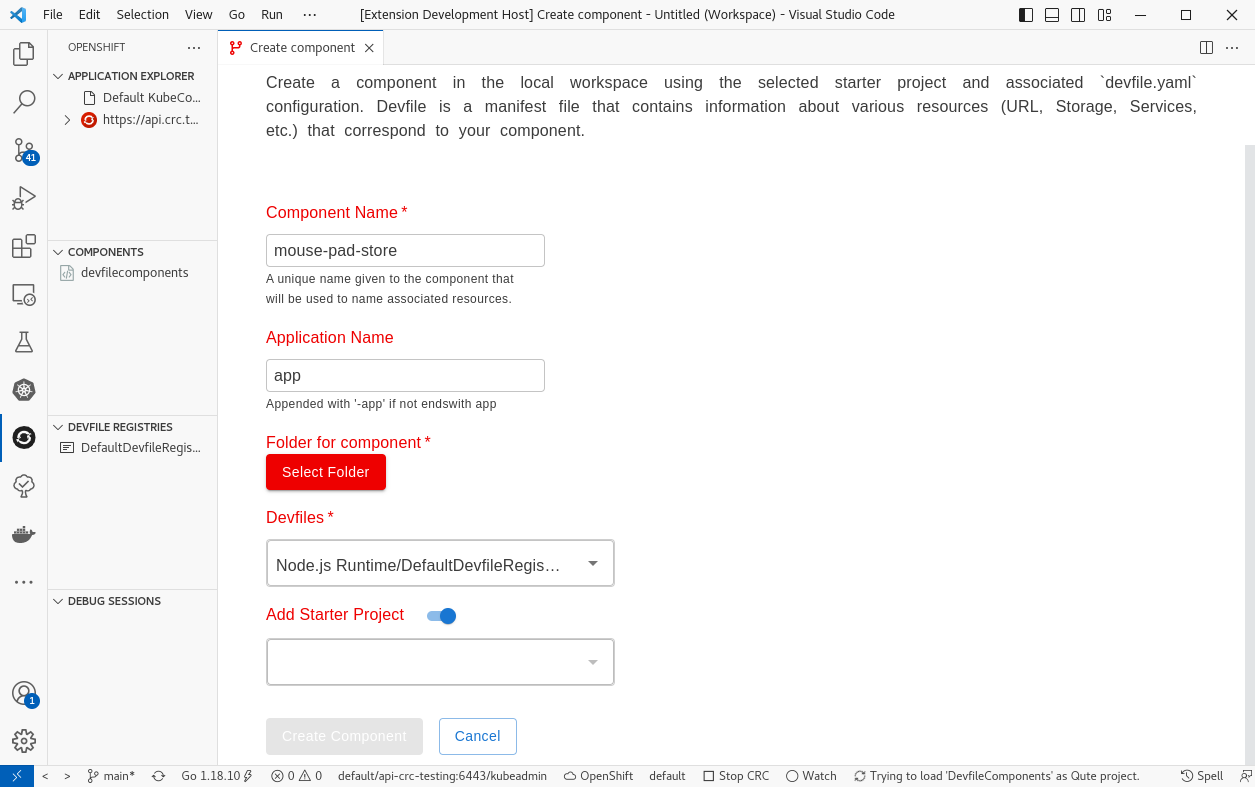Screen dimensions: 1255x787
Task: Click the feedback icon in status bar
Action: pos(1245,776)
